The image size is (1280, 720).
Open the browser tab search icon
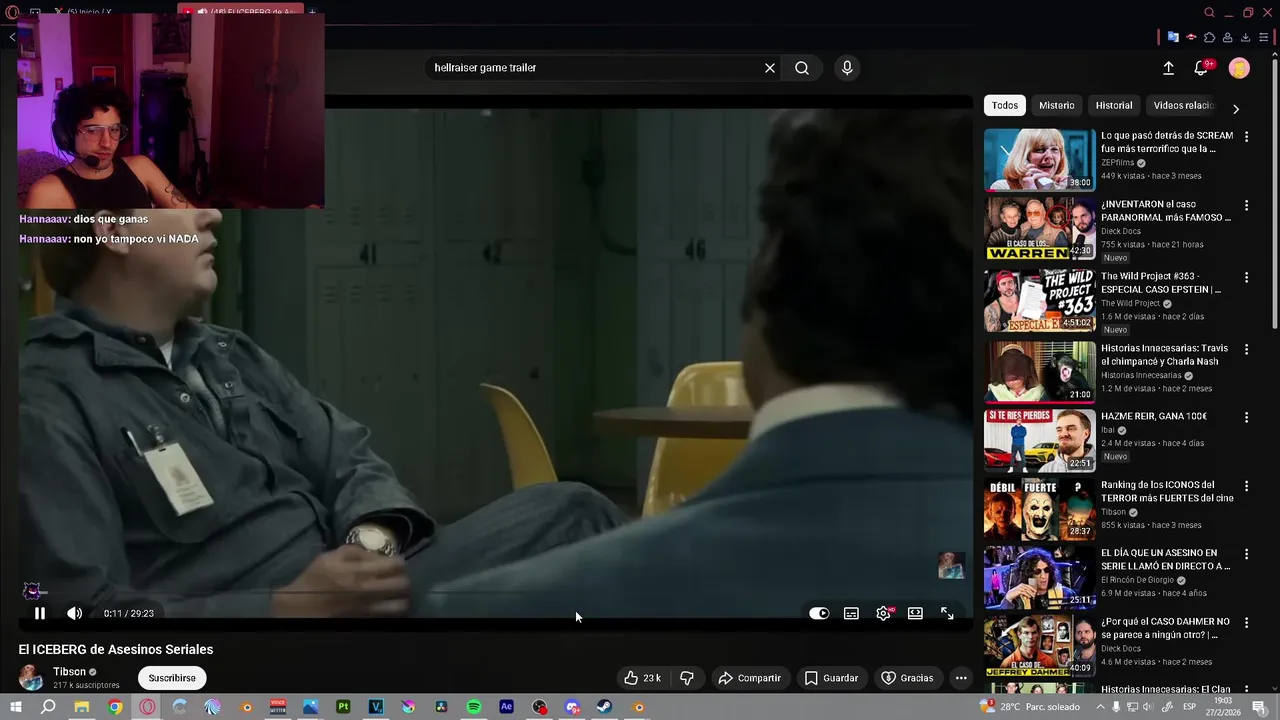pyautogui.click(x=1209, y=12)
